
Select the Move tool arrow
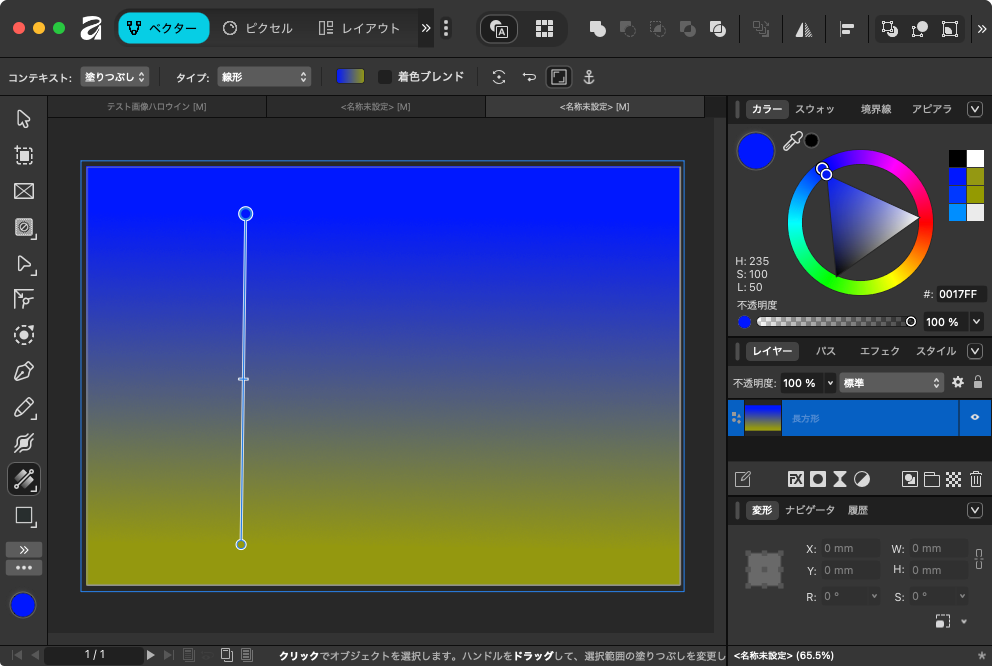pyautogui.click(x=24, y=120)
